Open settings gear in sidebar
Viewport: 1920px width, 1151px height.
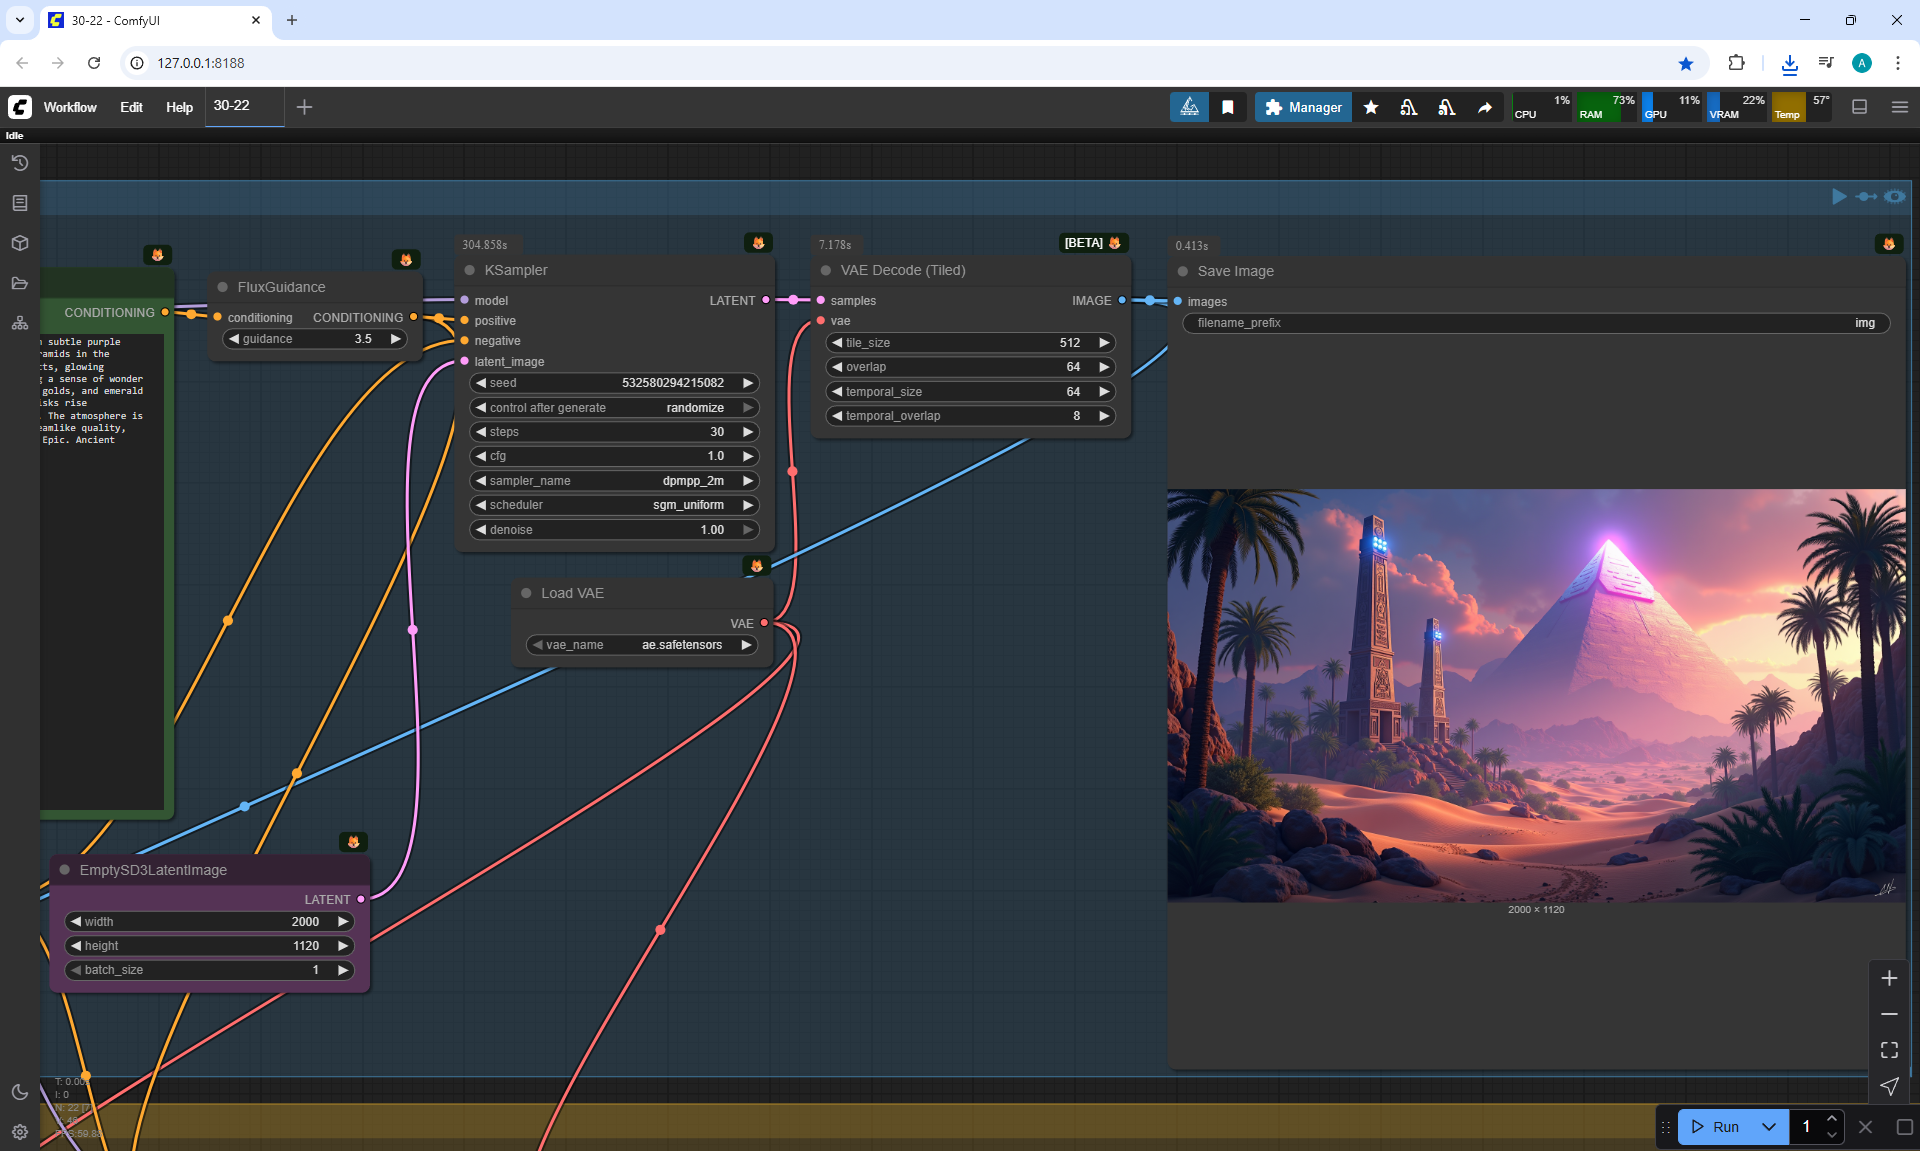[x=19, y=1132]
